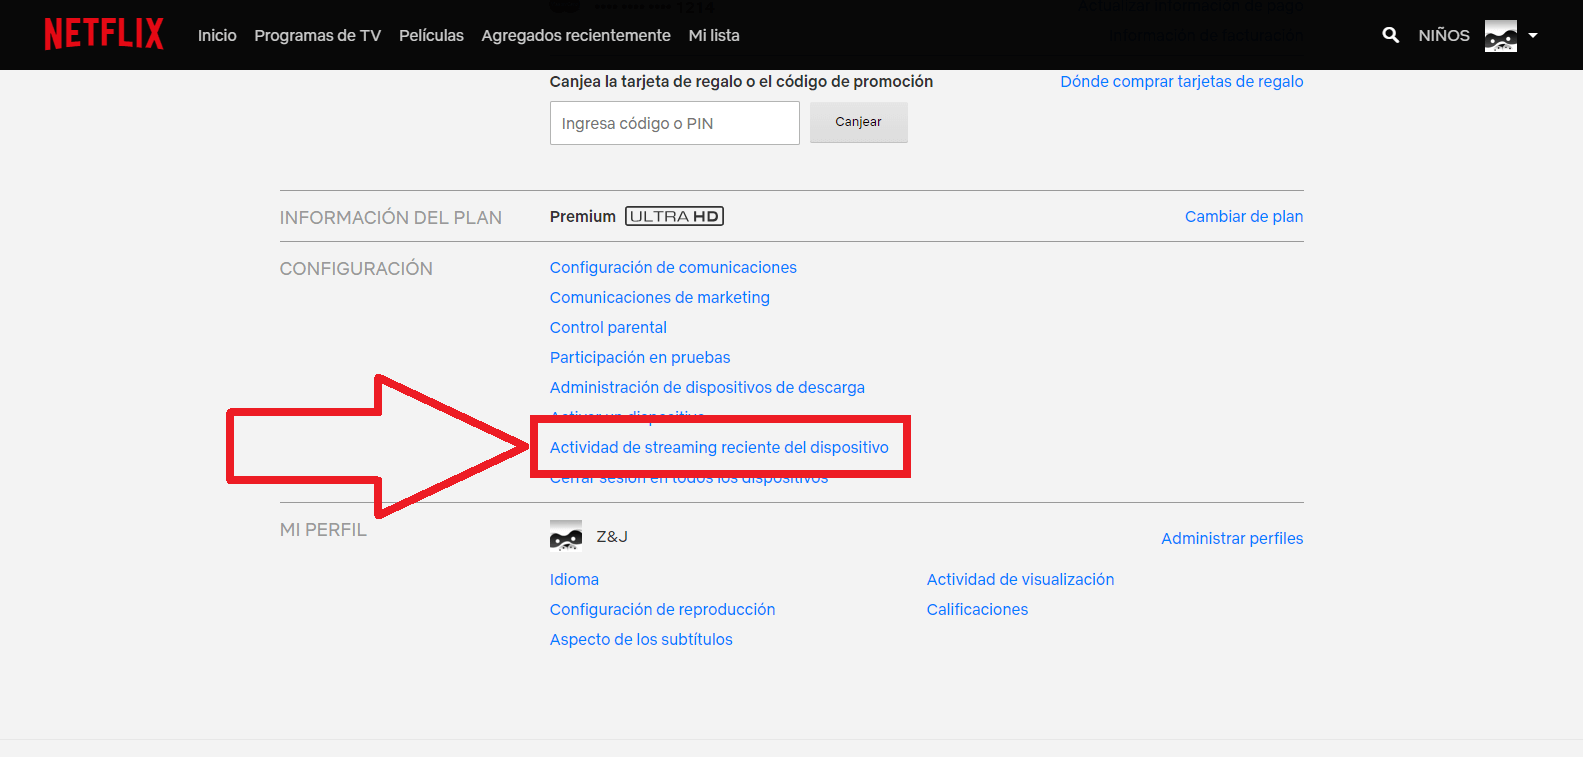Click the Z&J profile name
The width and height of the screenshot is (1583, 757).
(x=612, y=537)
